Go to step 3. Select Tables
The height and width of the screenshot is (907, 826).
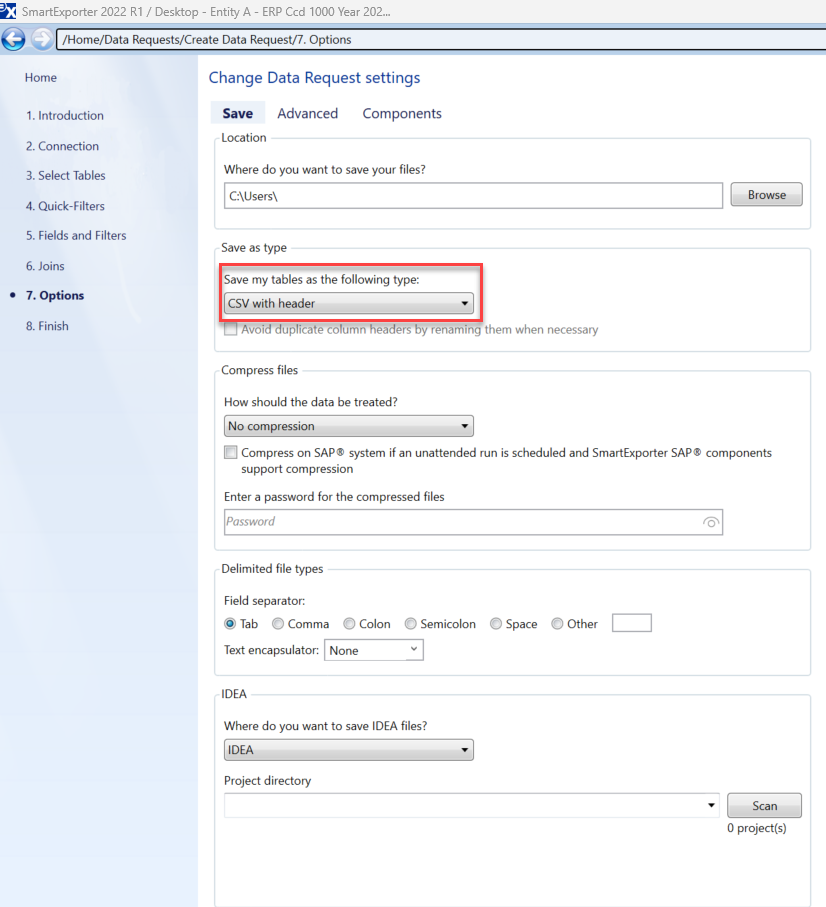66,176
